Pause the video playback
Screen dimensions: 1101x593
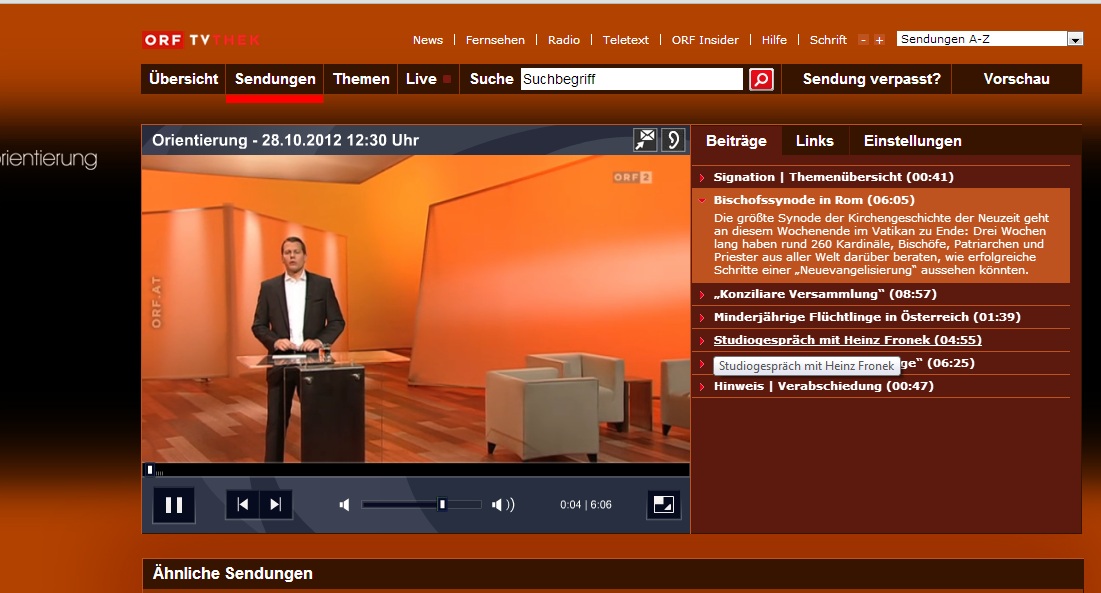(173, 505)
